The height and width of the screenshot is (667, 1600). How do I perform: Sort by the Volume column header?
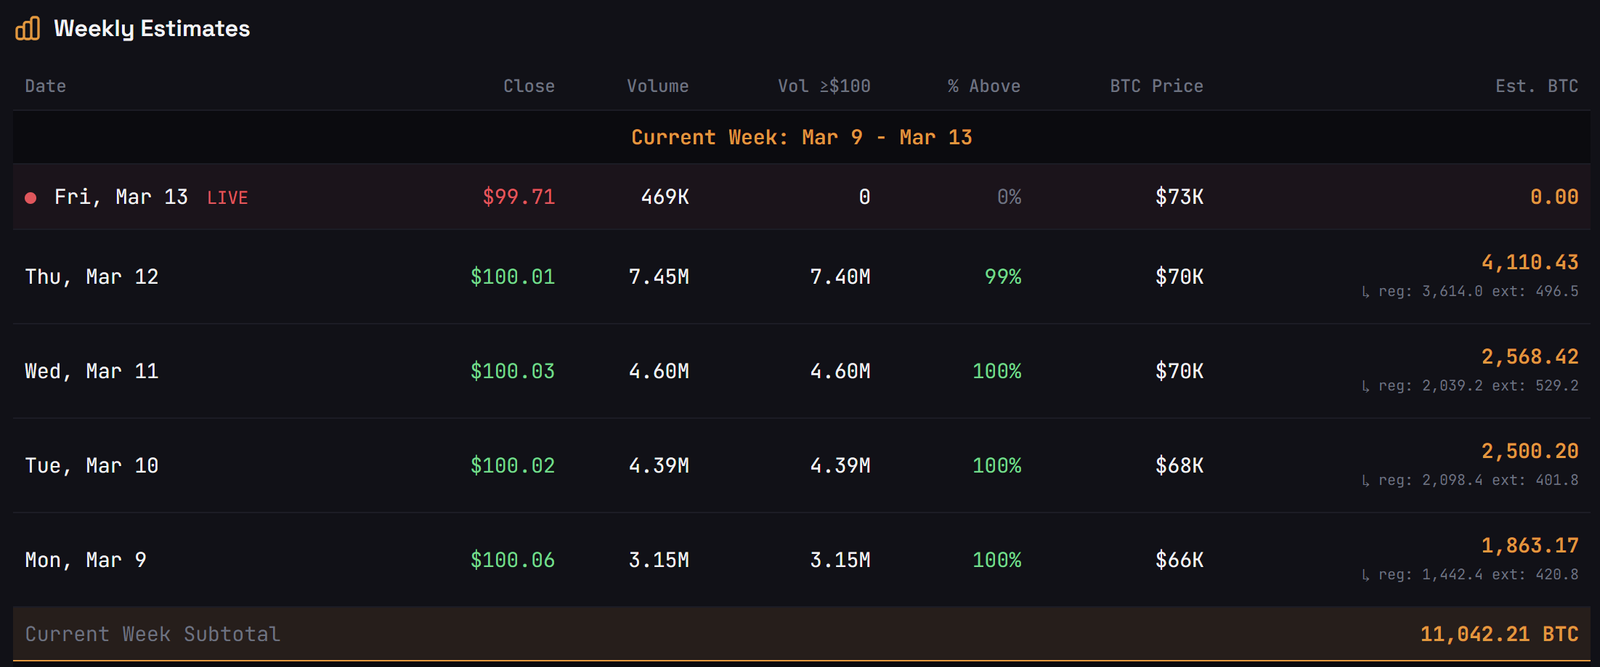tap(657, 86)
